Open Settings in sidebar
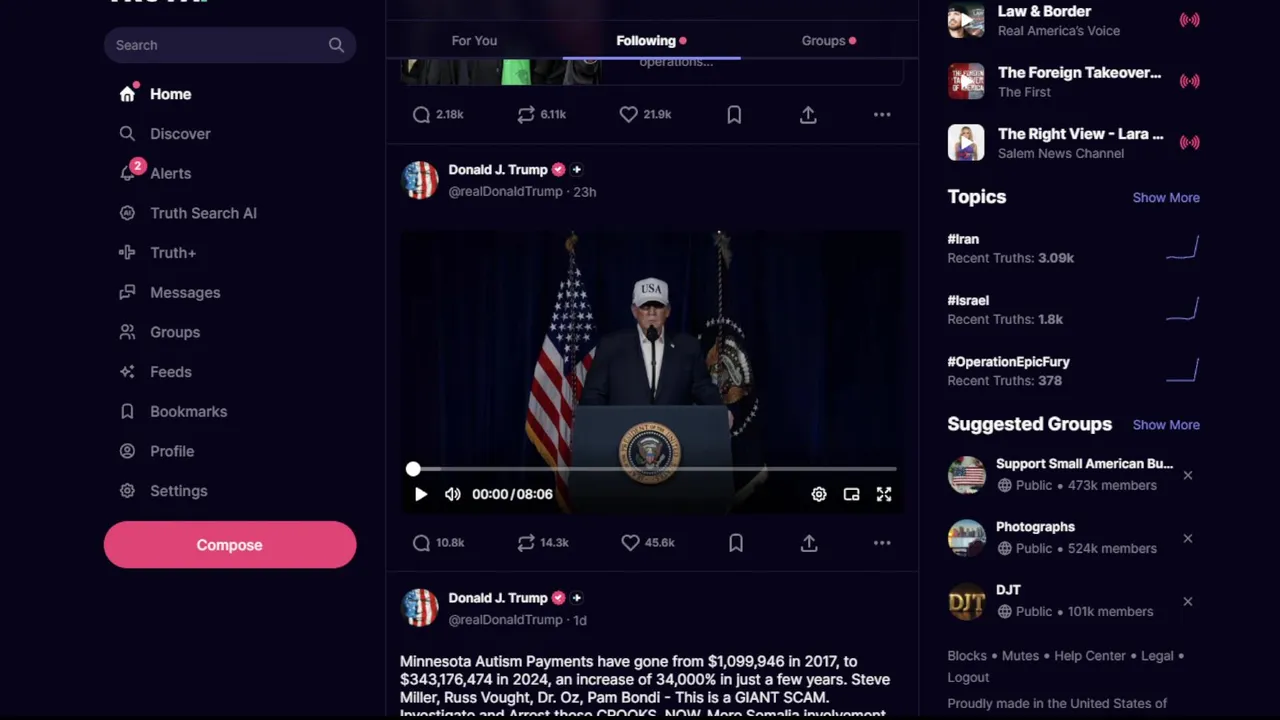Viewport: 1280px width, 720px height. pos(164,491)
